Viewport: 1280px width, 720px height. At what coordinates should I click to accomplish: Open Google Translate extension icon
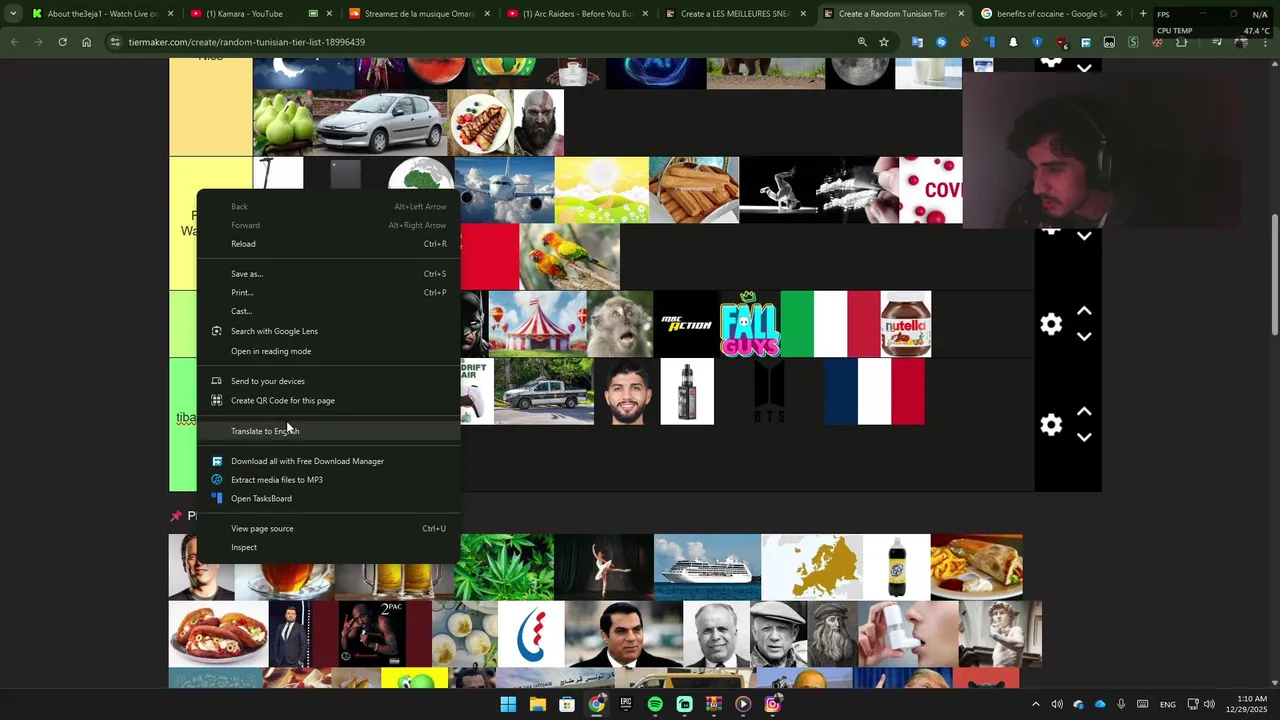[917, 42]
